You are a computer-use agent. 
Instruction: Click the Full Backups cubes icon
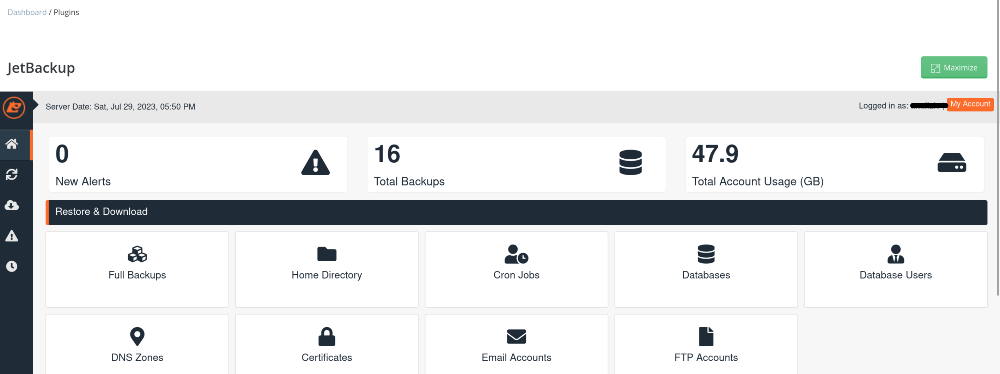[x=137, y=254]
